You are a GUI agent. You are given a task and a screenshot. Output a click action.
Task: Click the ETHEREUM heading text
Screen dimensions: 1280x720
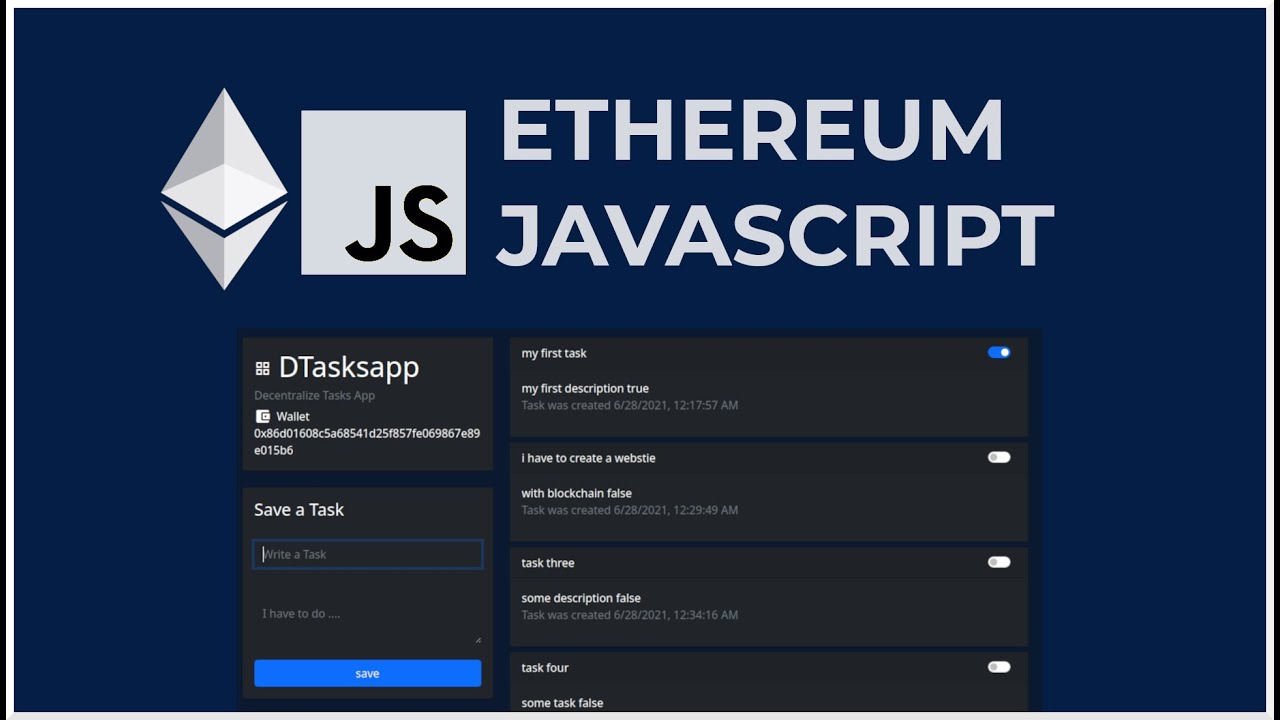click(x=752, y=131)
